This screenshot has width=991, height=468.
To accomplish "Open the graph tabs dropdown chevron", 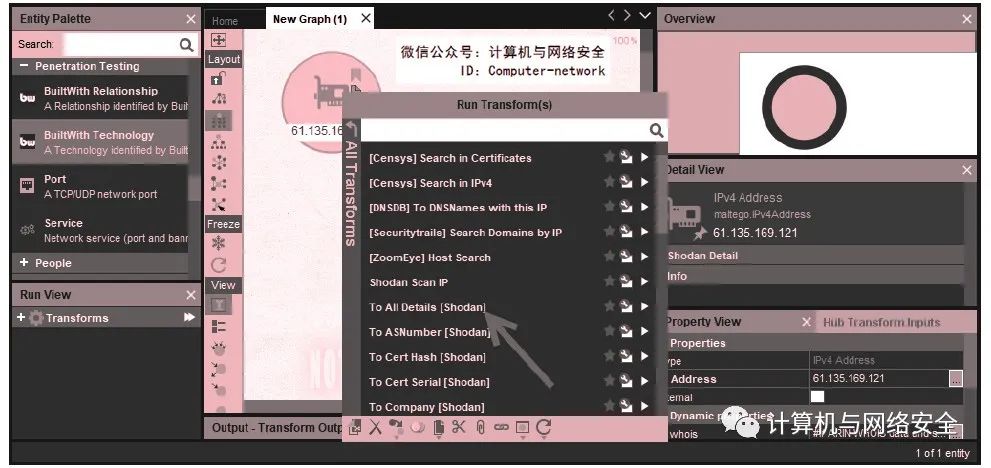I will [x=645, y=16].
